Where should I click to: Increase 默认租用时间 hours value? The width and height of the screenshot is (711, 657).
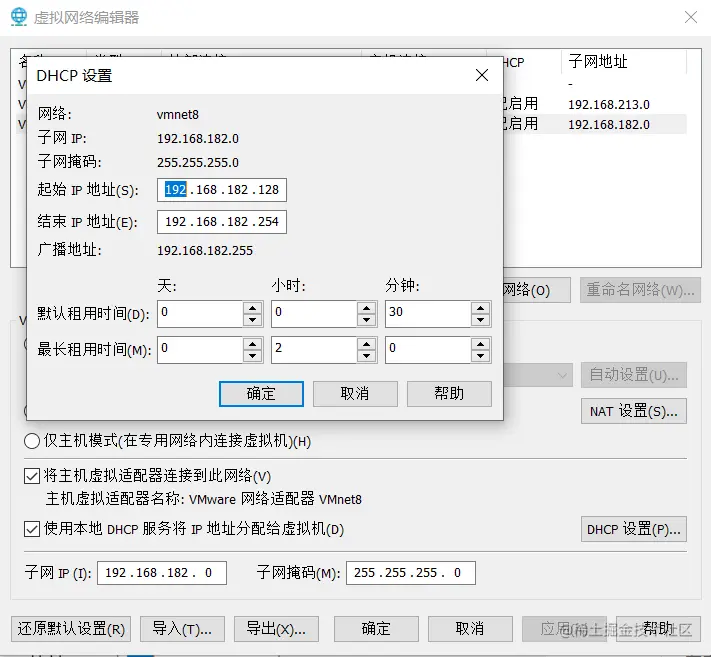coord(366,308)
